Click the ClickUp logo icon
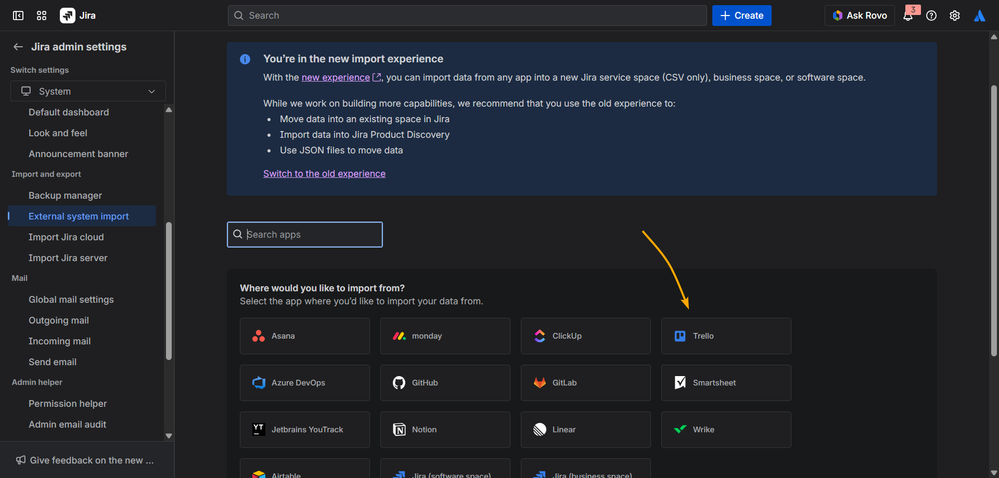The height and width of the screenshot is (478, 999). coord(540,336)
